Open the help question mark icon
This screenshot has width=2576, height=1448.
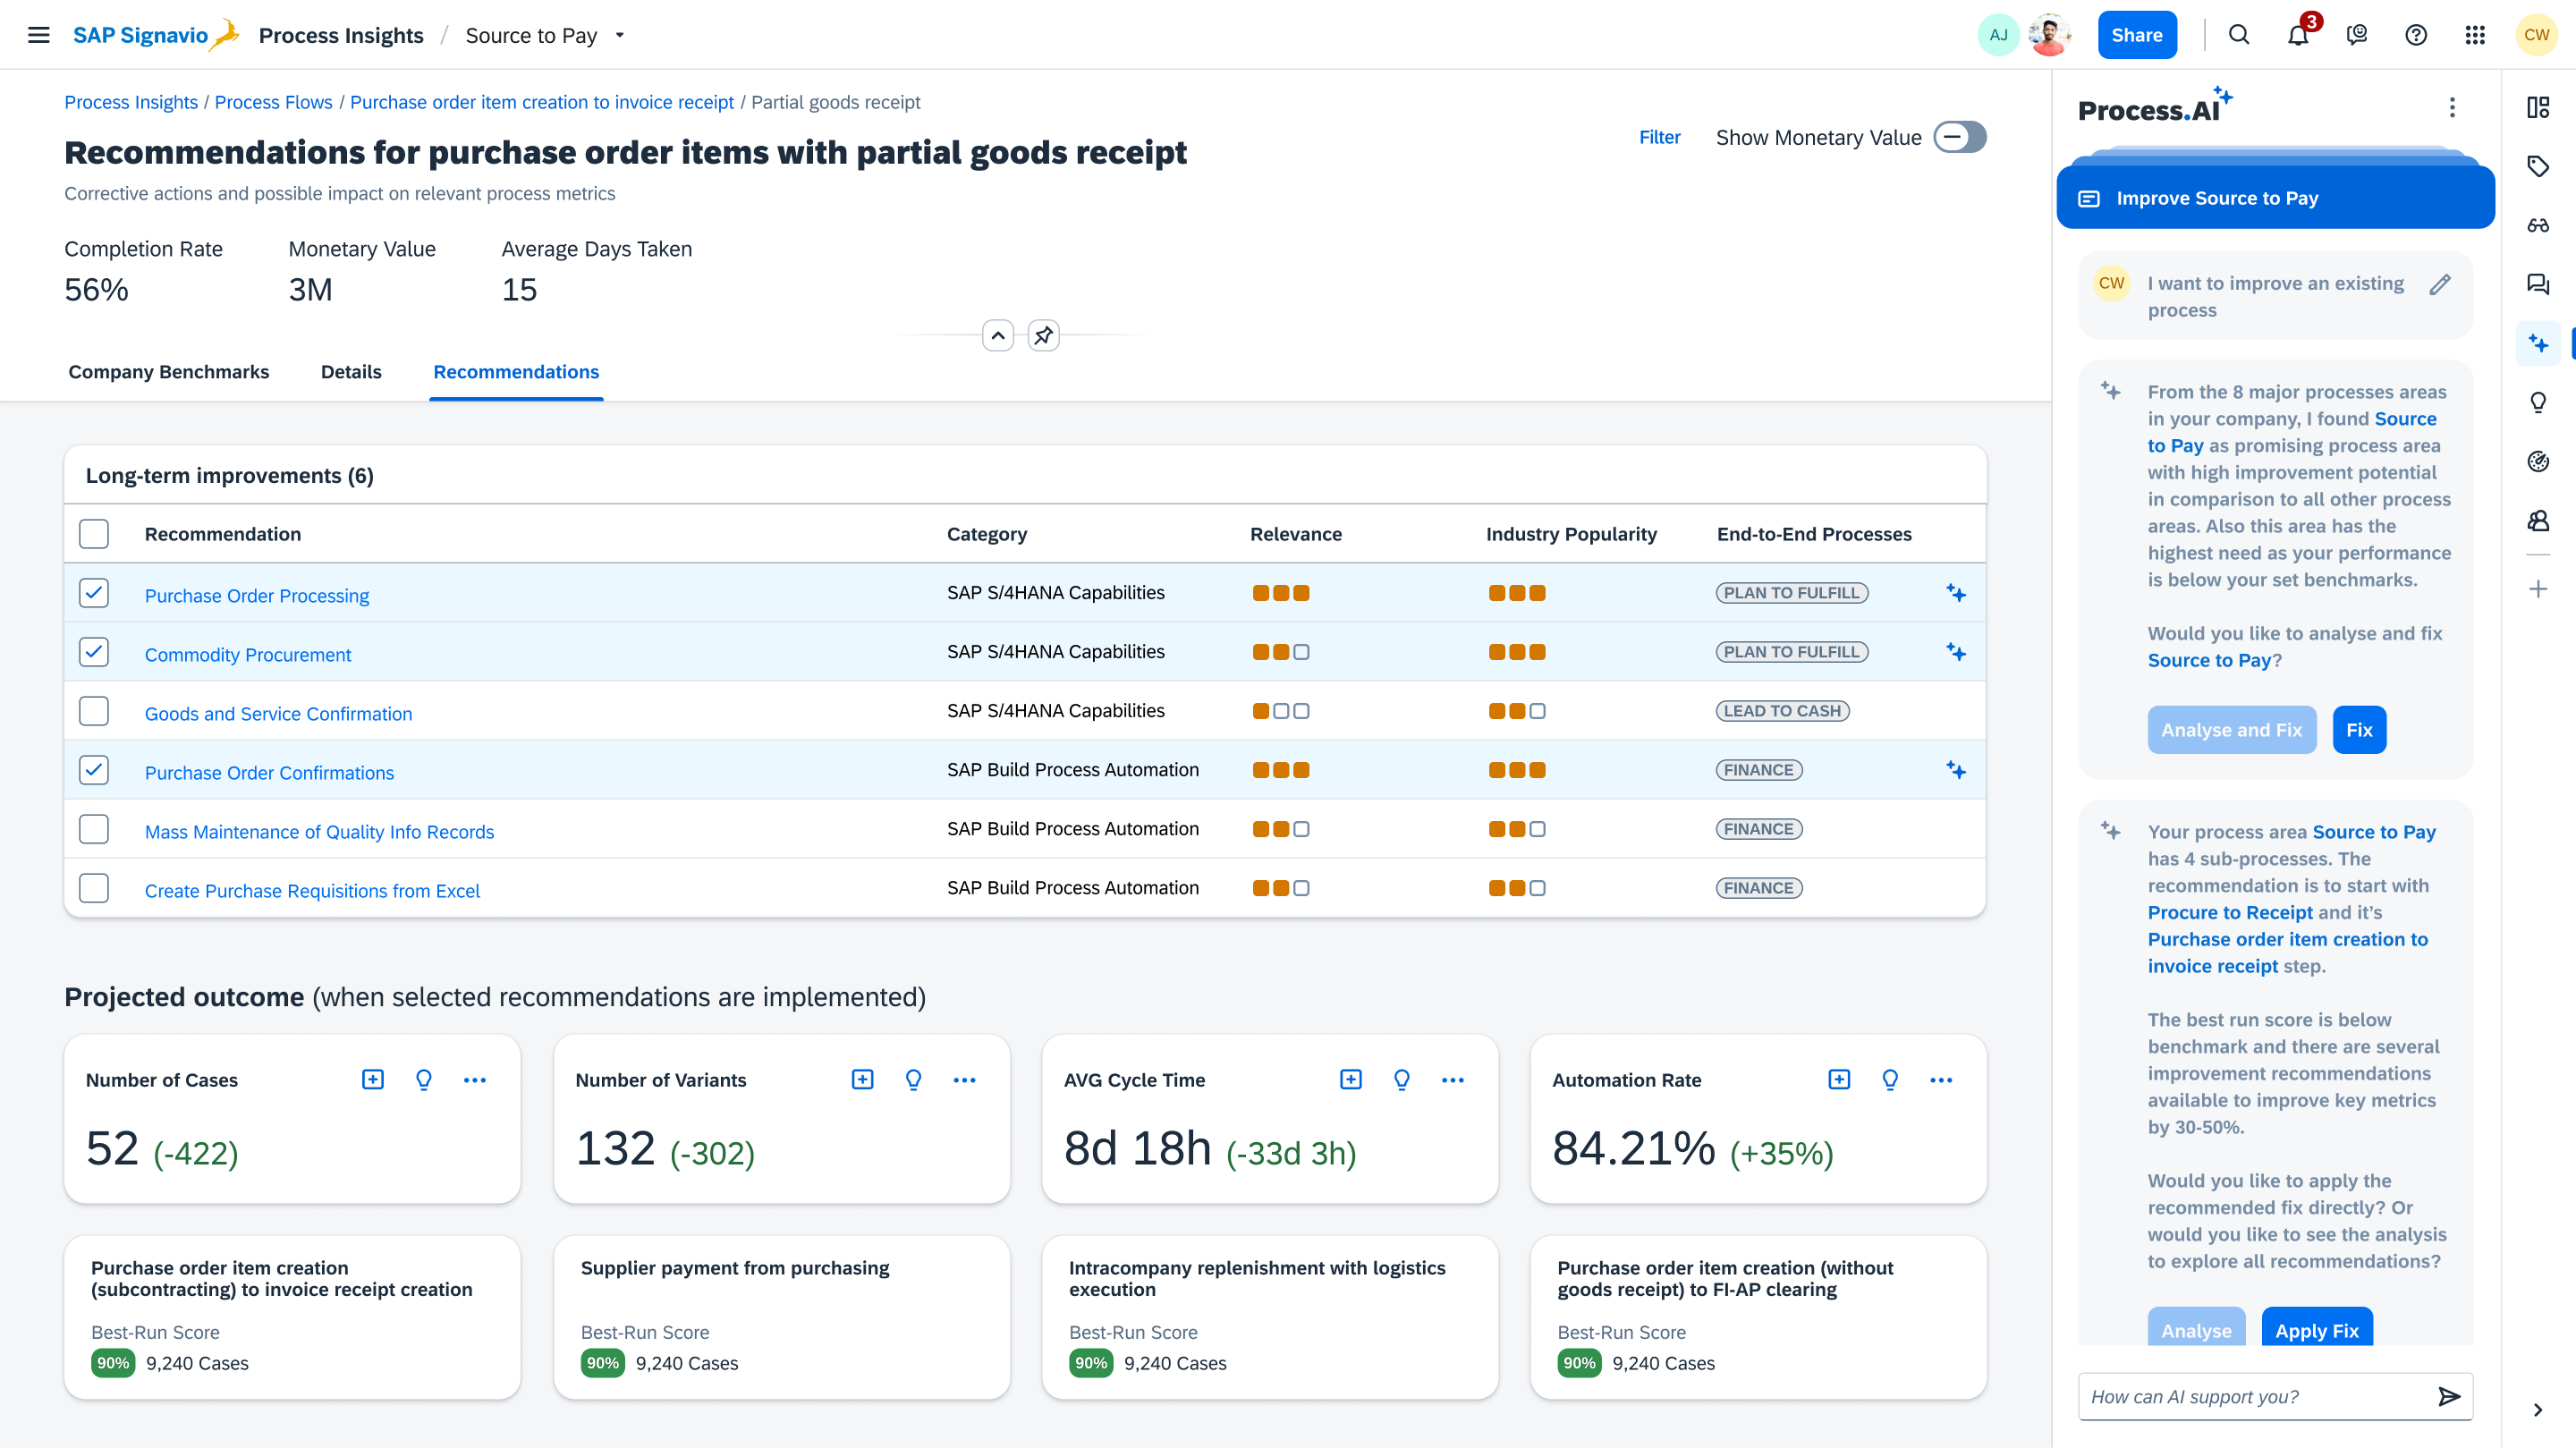pyautogui.click(x=2416, y=35)
